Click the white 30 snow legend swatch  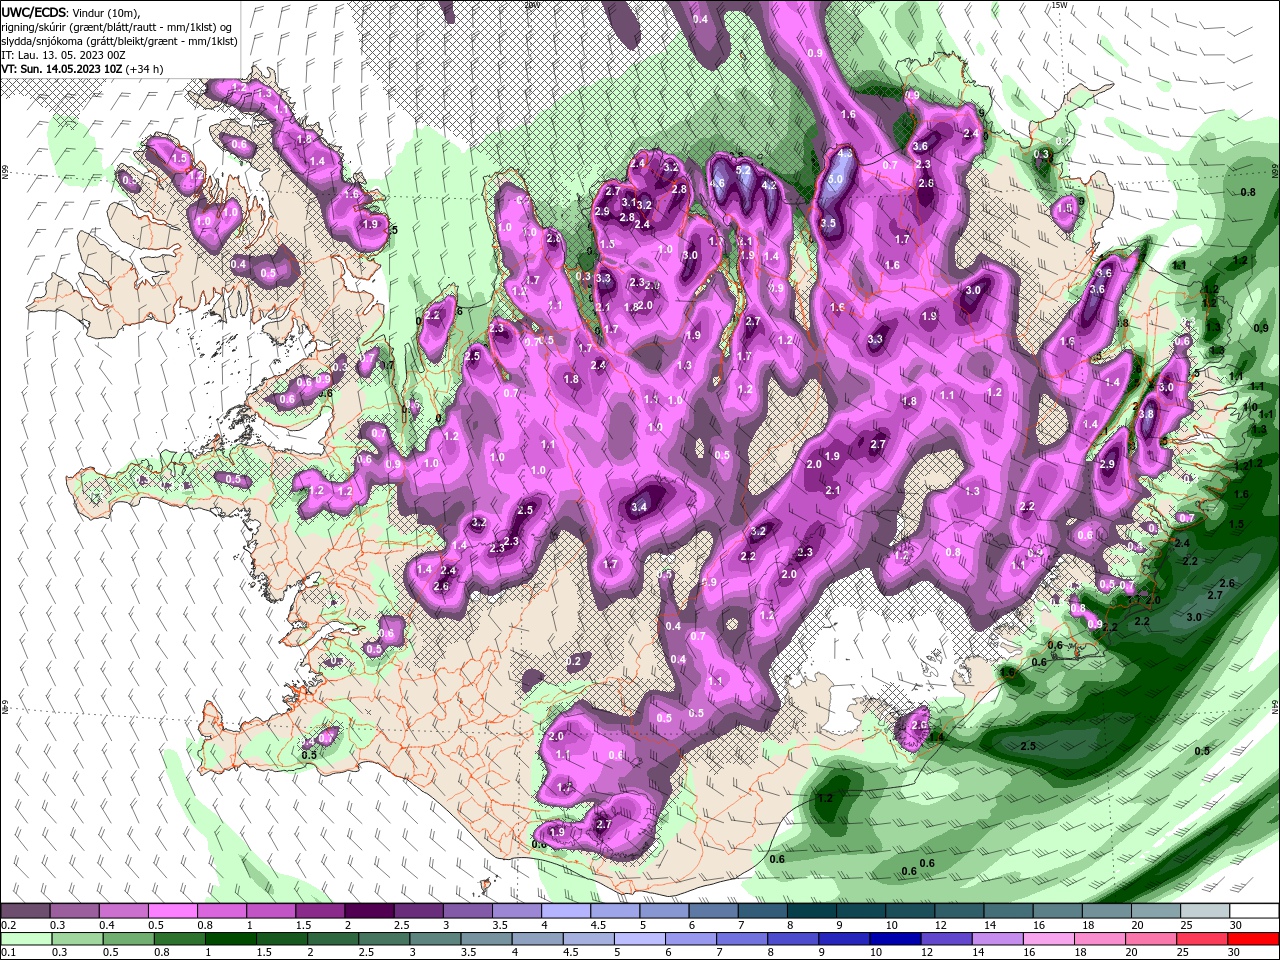(1255, 911)
